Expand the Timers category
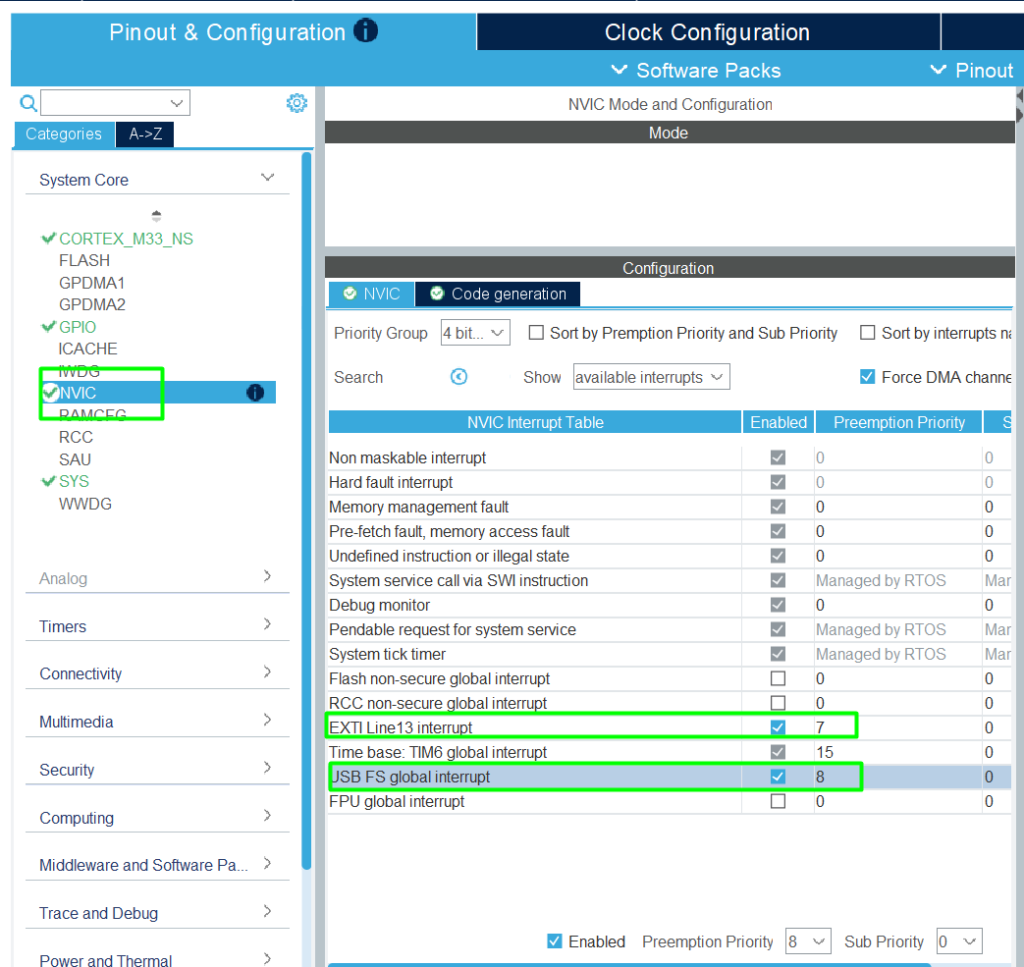 [x=155, y=626]
